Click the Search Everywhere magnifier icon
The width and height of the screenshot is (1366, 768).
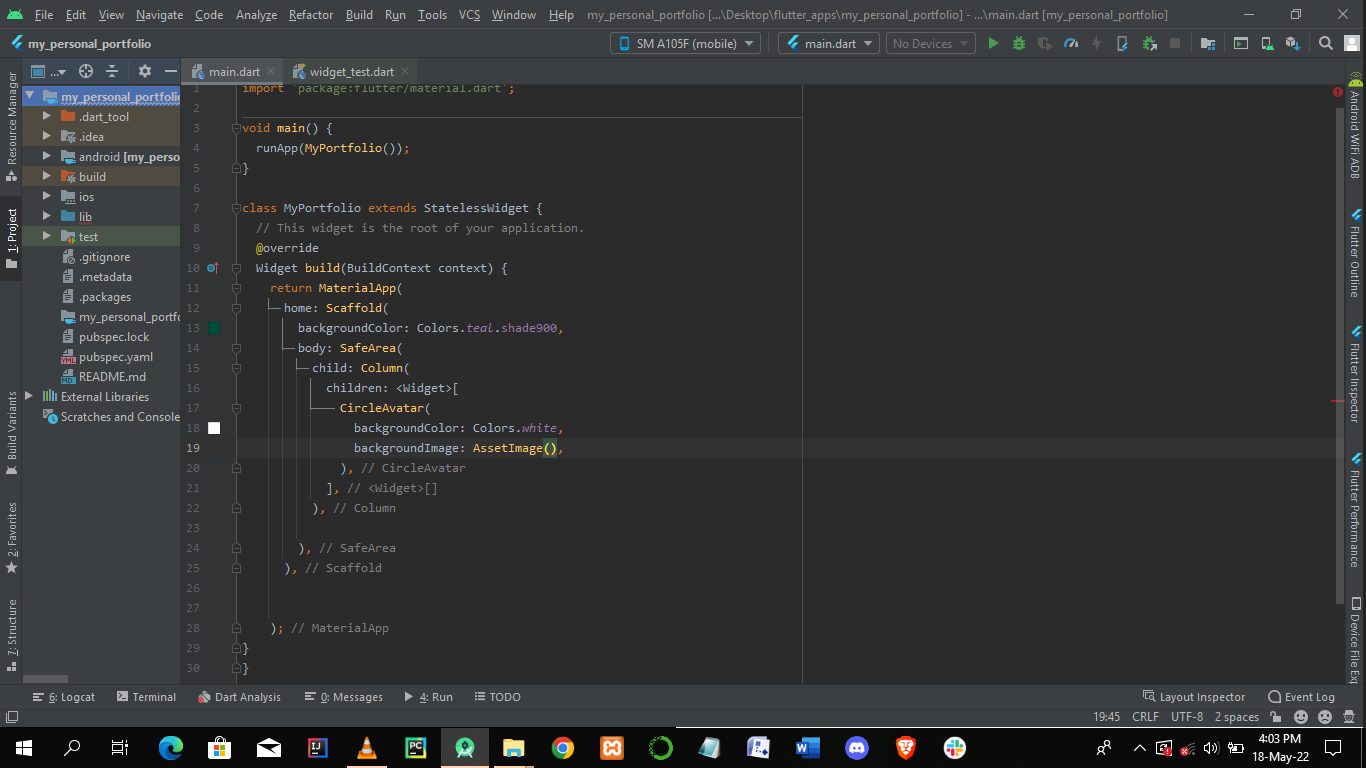(x=1326, y=43)
